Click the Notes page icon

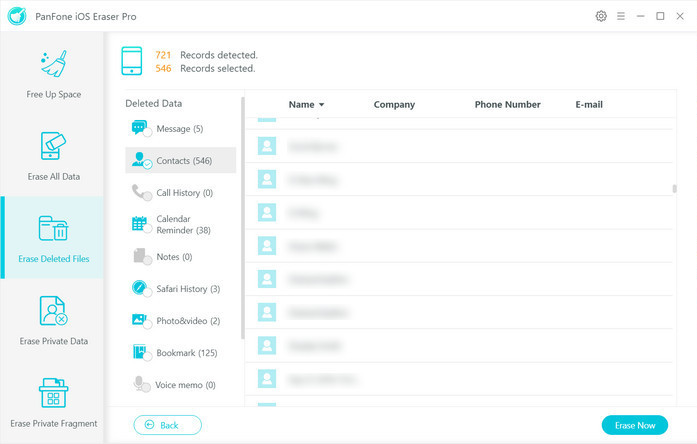point(139,256)
